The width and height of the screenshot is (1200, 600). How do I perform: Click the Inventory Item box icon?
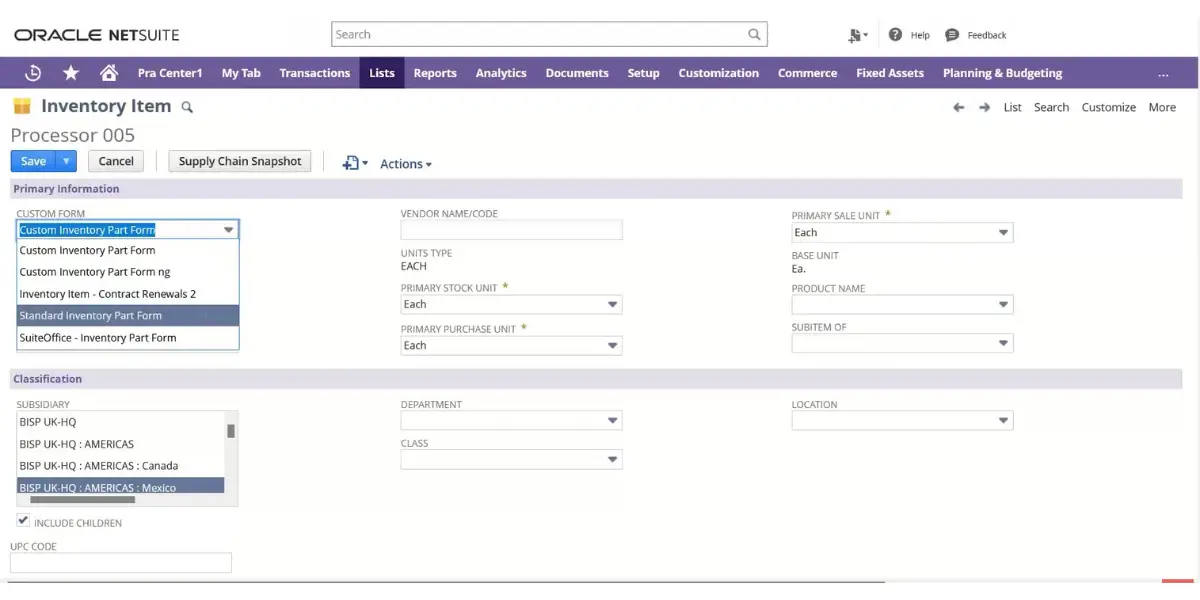pos(22,106)
